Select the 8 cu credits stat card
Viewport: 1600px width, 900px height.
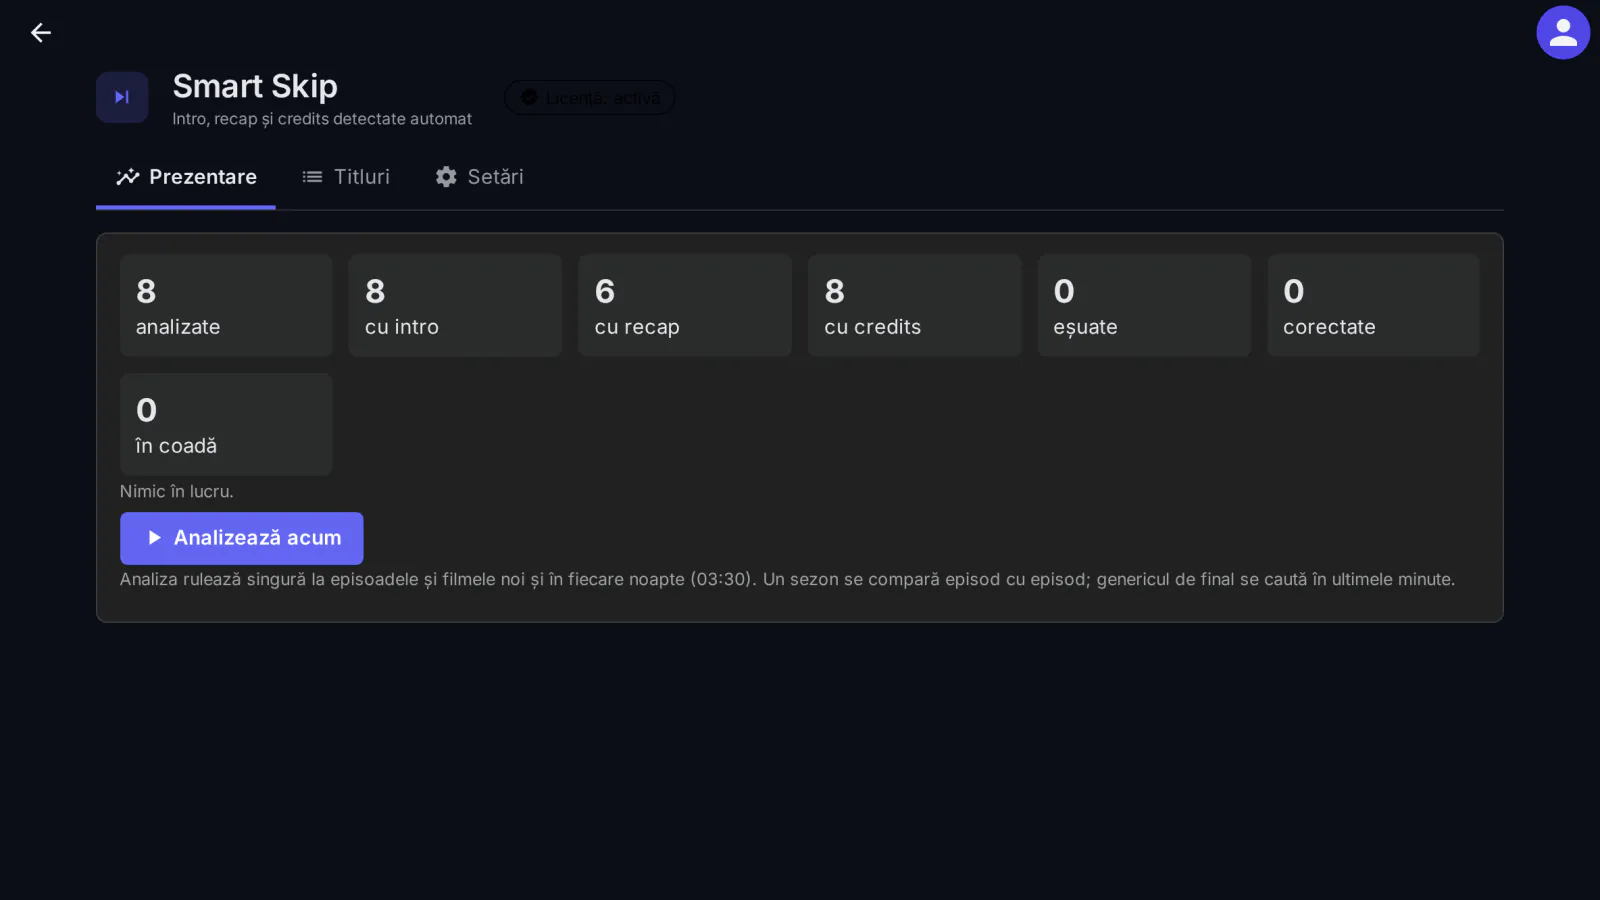915,305
